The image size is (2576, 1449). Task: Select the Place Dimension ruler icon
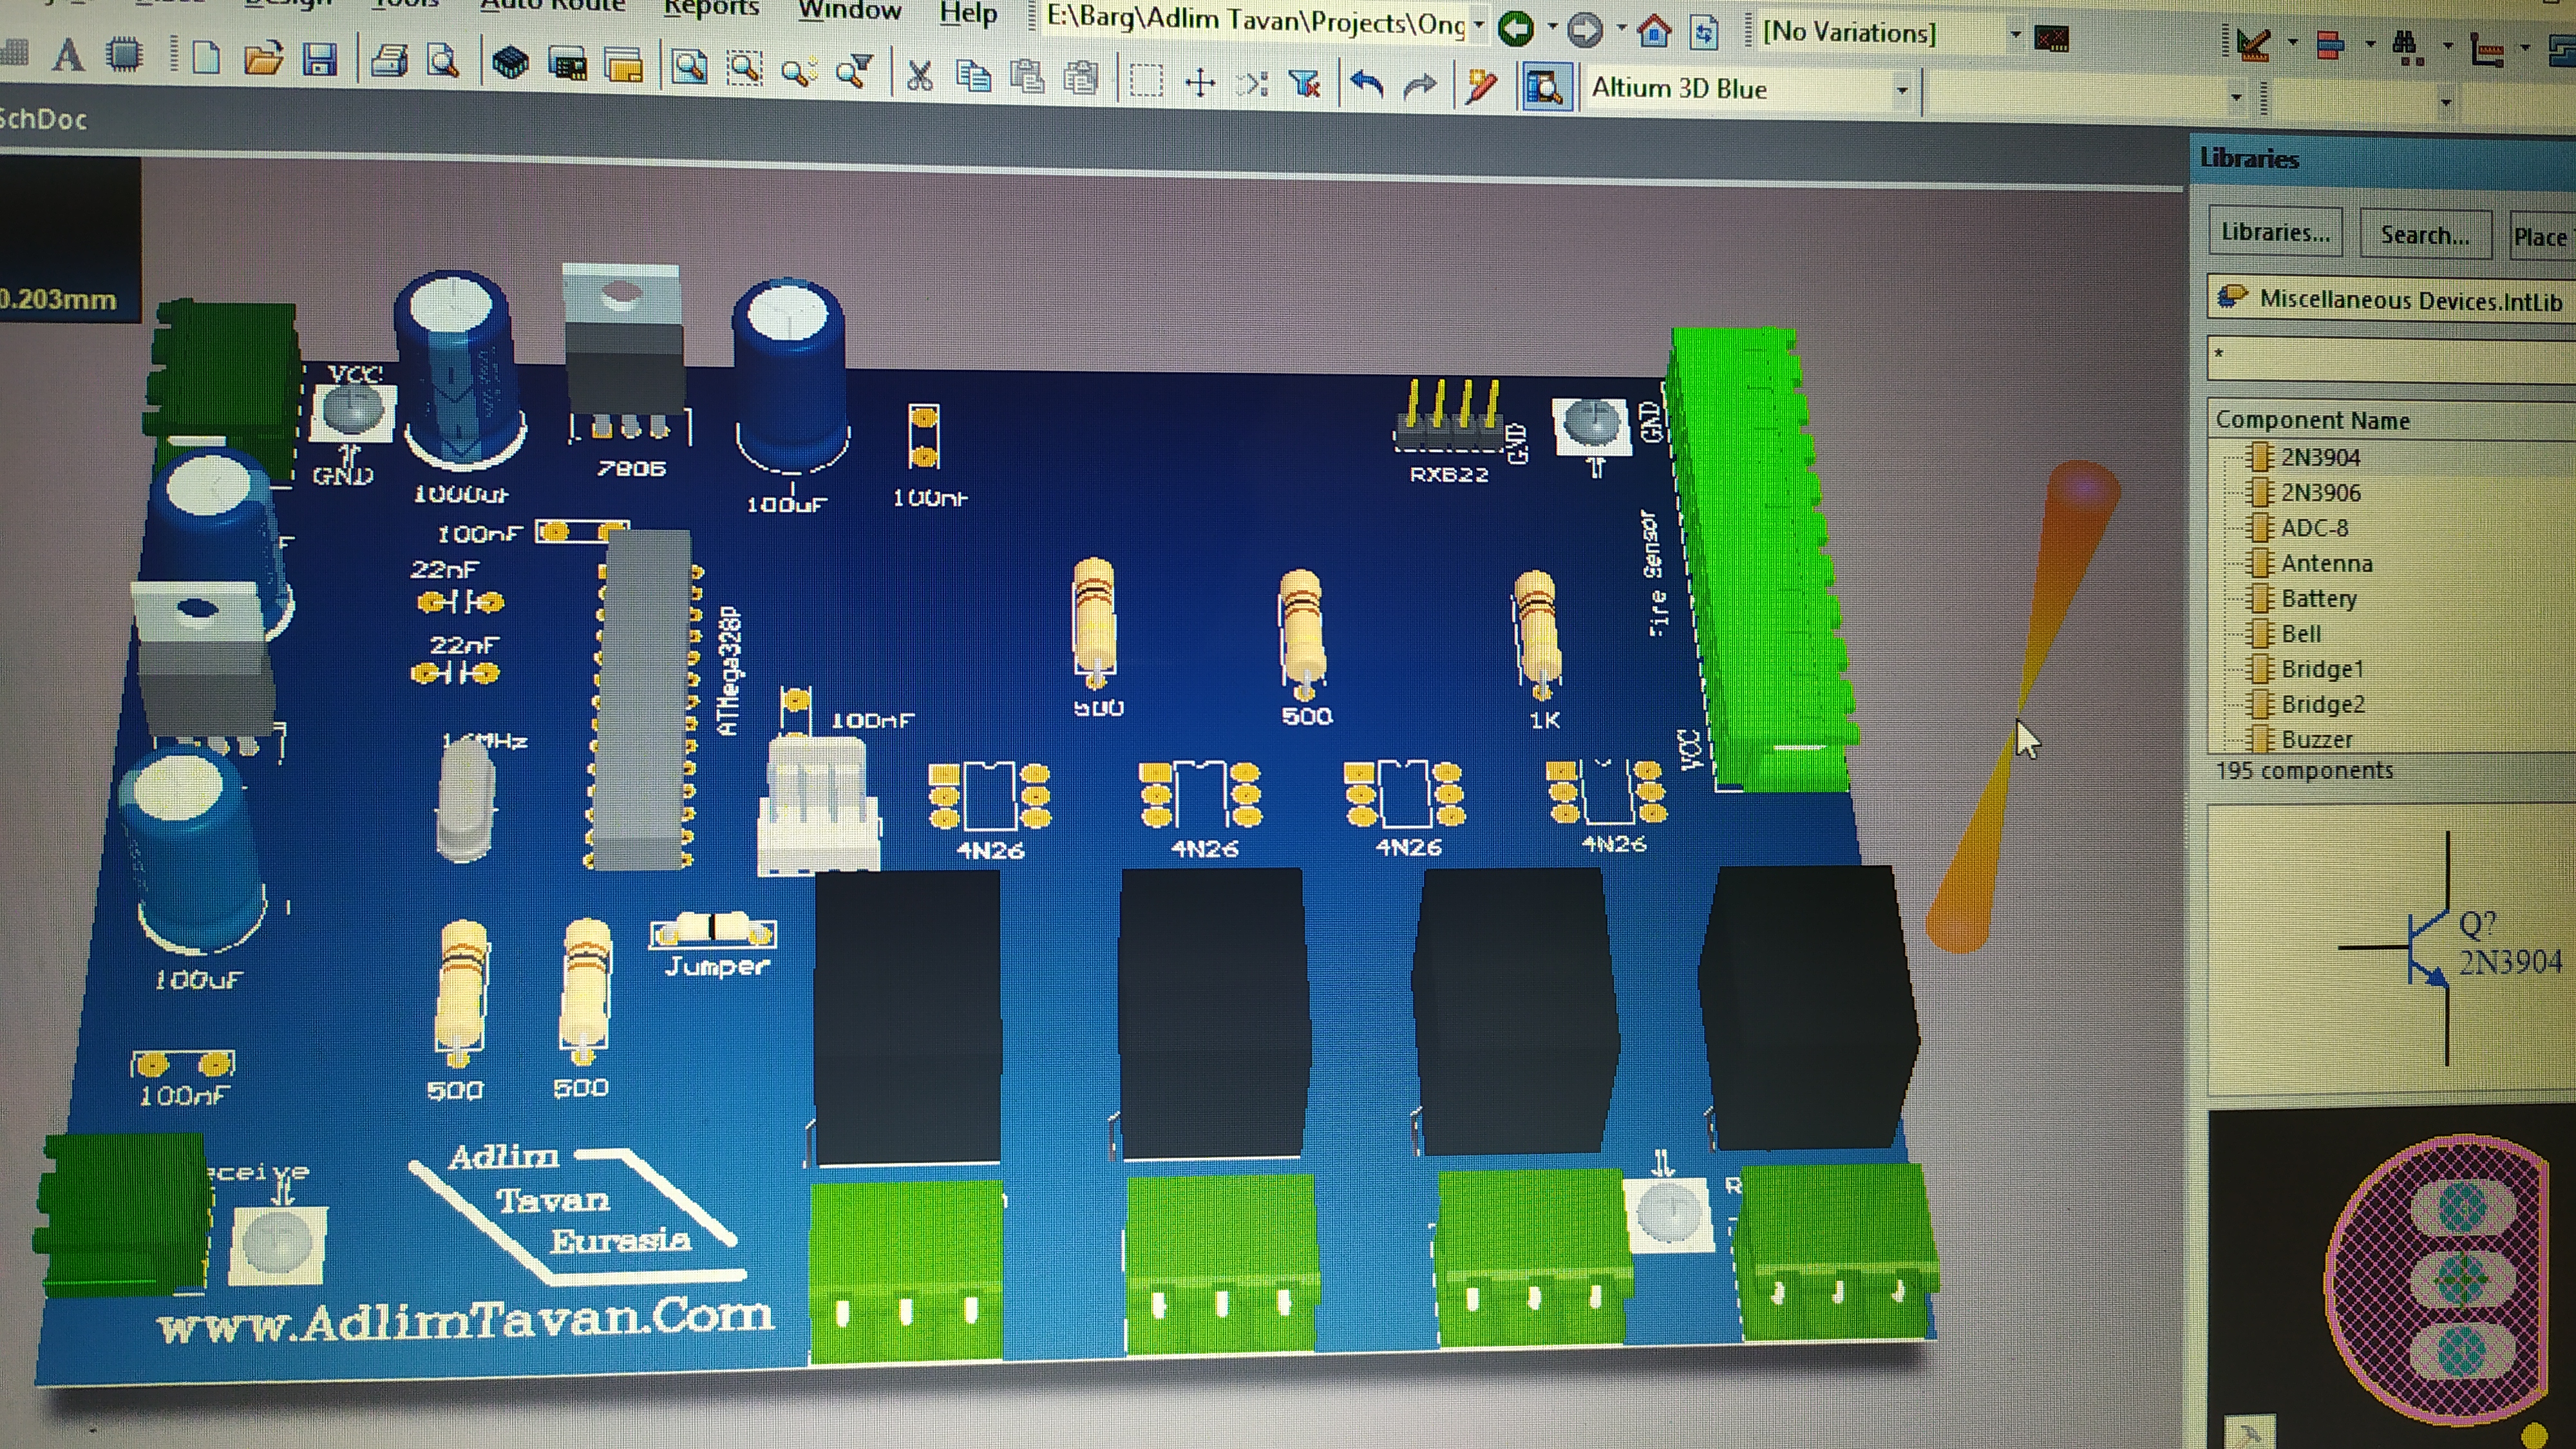[x=2487, y=49]
